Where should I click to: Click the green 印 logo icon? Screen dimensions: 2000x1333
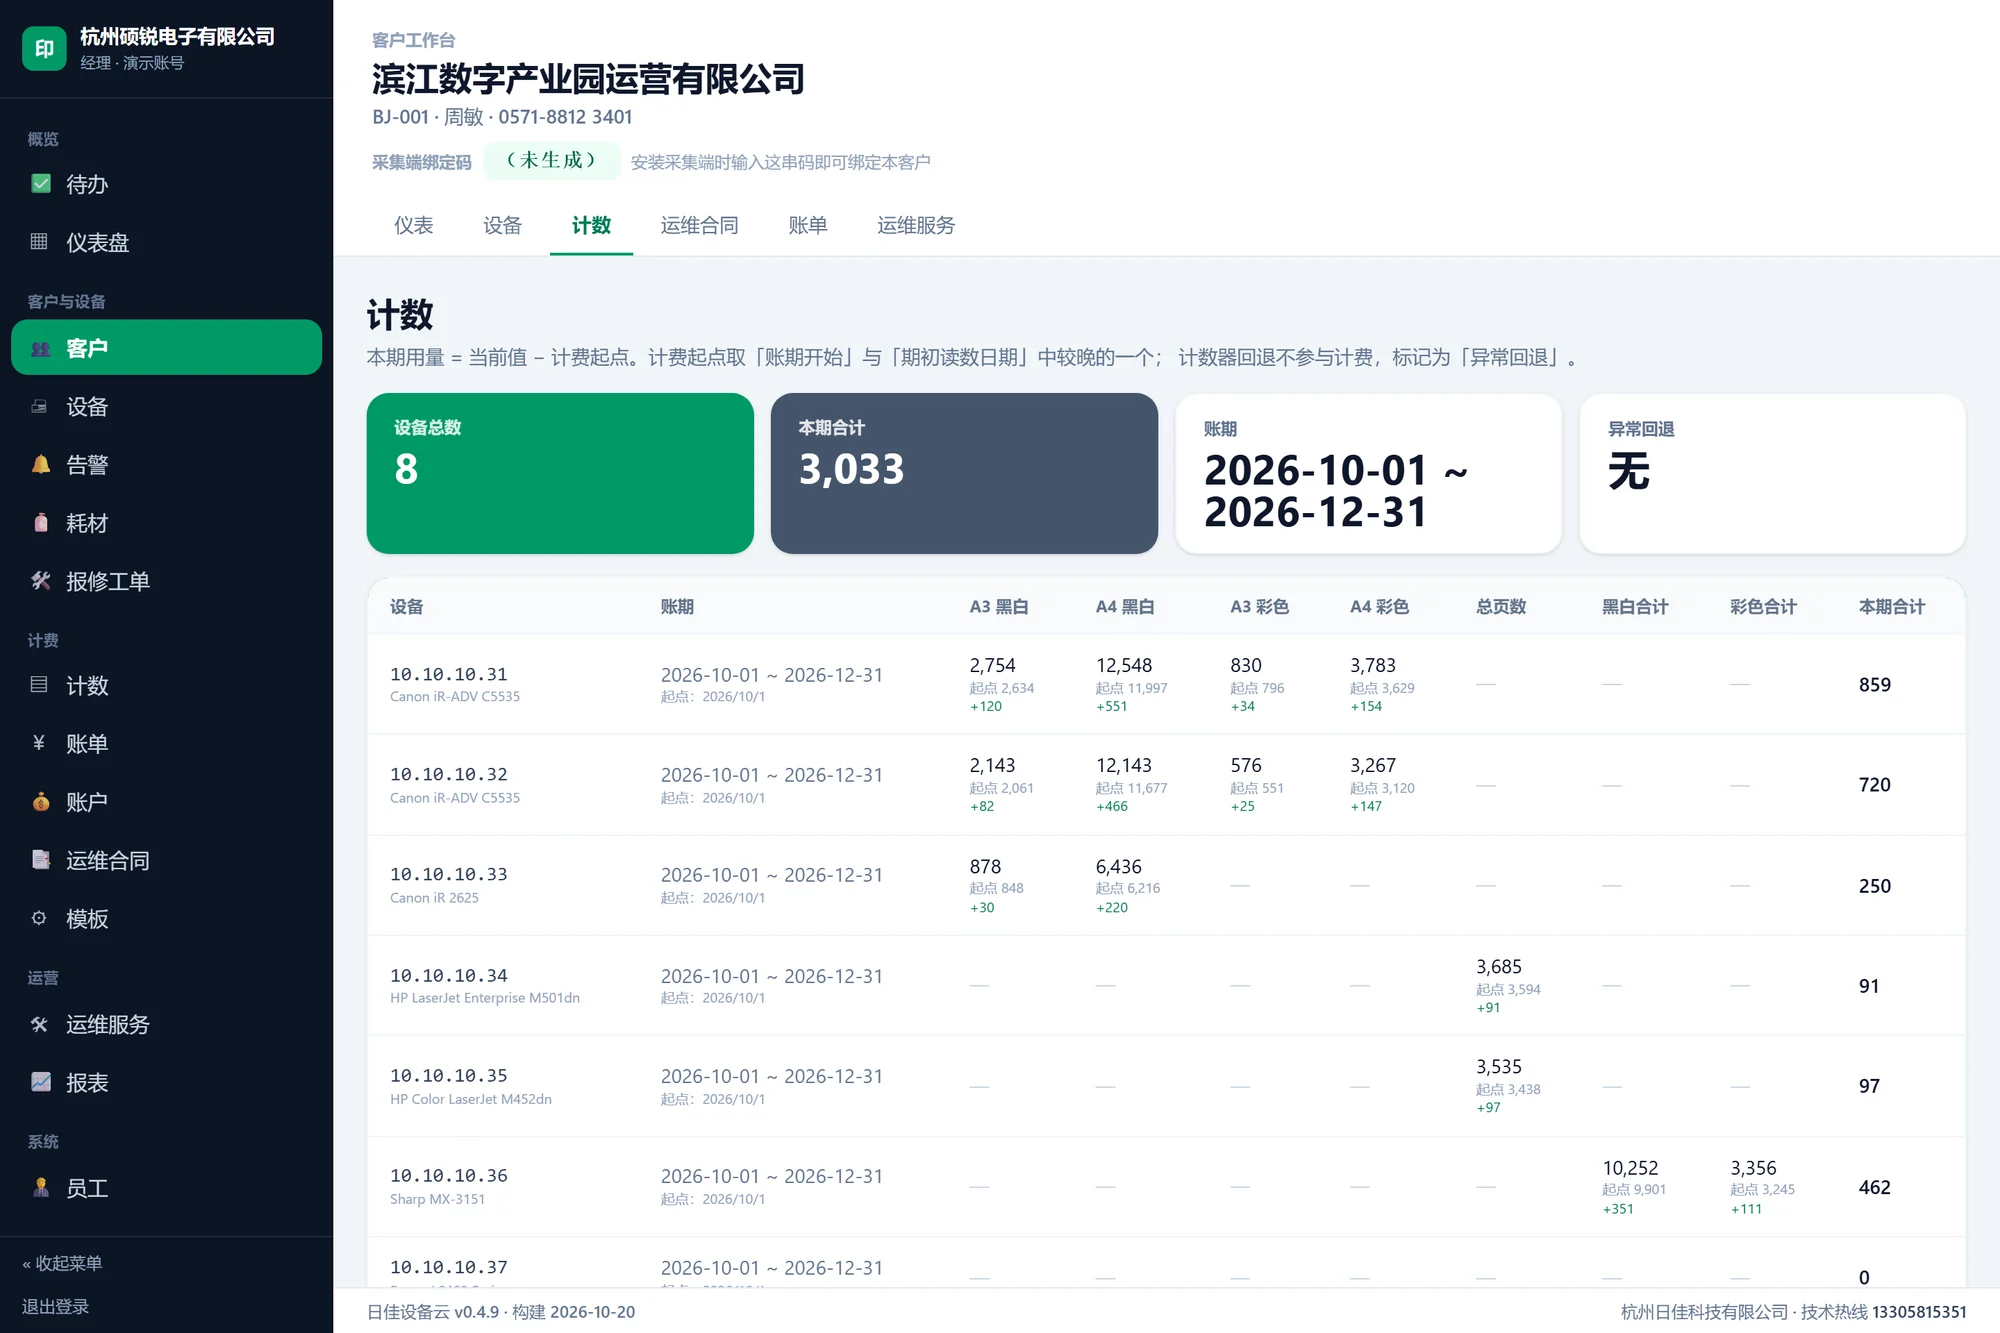(44, 48)
